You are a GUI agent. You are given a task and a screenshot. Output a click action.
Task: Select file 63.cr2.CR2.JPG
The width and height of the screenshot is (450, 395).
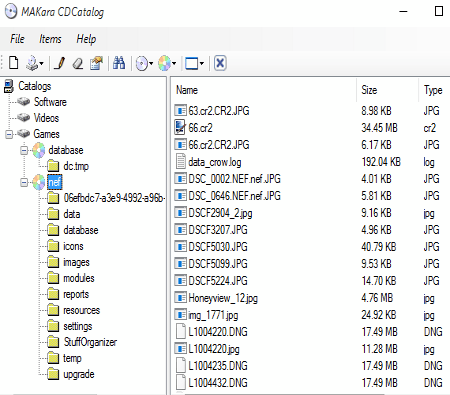[219, 111]
